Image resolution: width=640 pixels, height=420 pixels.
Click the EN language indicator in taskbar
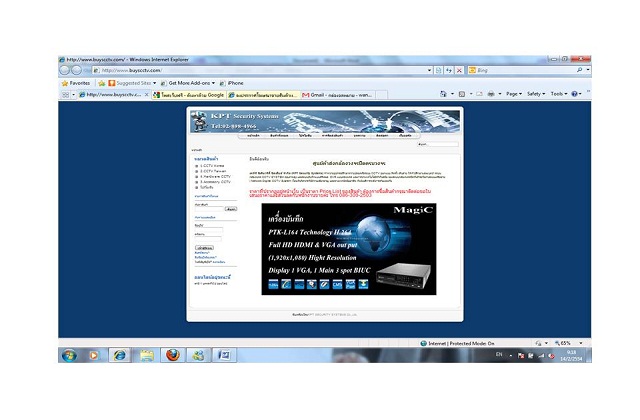tap(499, 354)
